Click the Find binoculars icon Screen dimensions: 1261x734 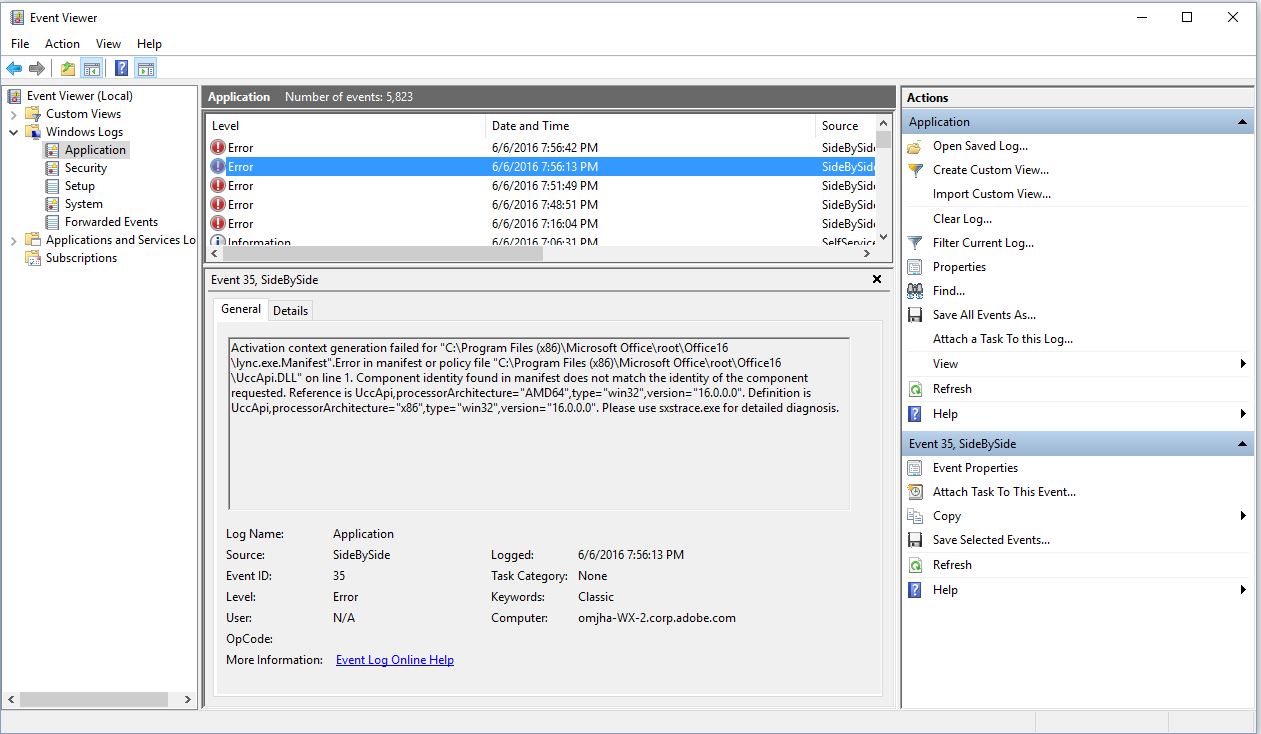point(914,291)
